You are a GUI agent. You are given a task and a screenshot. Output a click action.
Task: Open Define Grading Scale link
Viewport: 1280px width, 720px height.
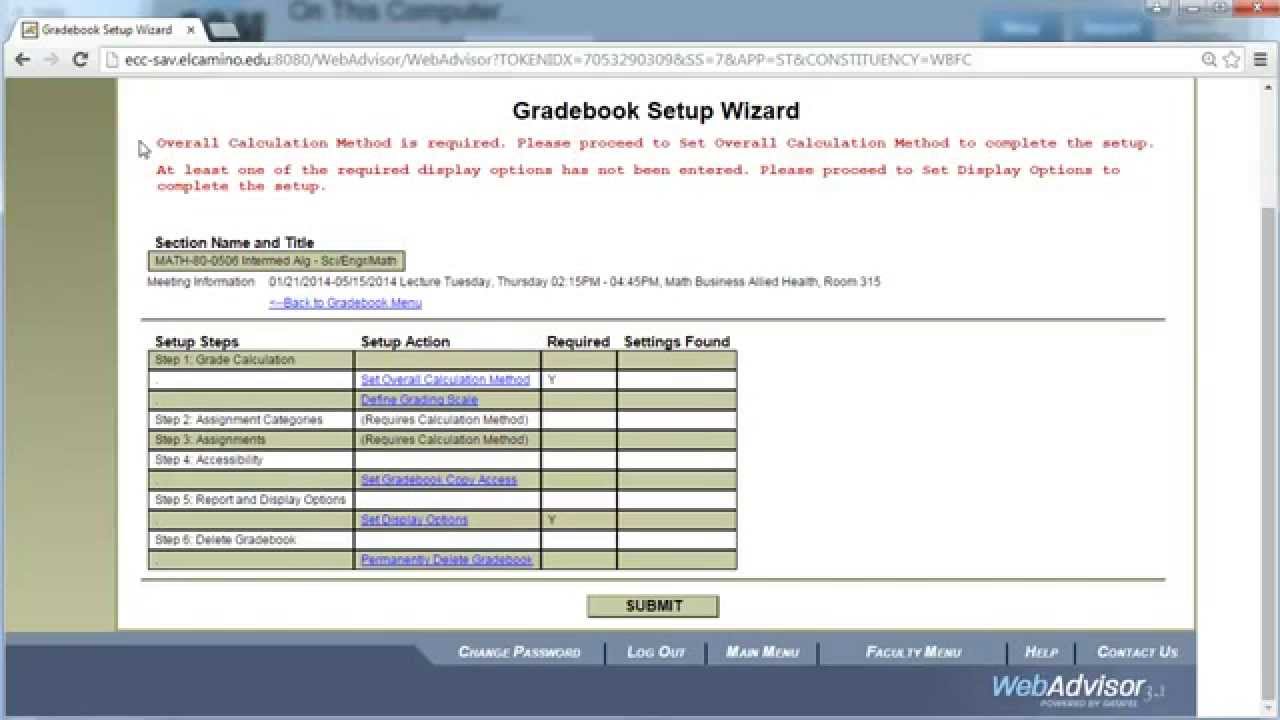pos(419,400)
